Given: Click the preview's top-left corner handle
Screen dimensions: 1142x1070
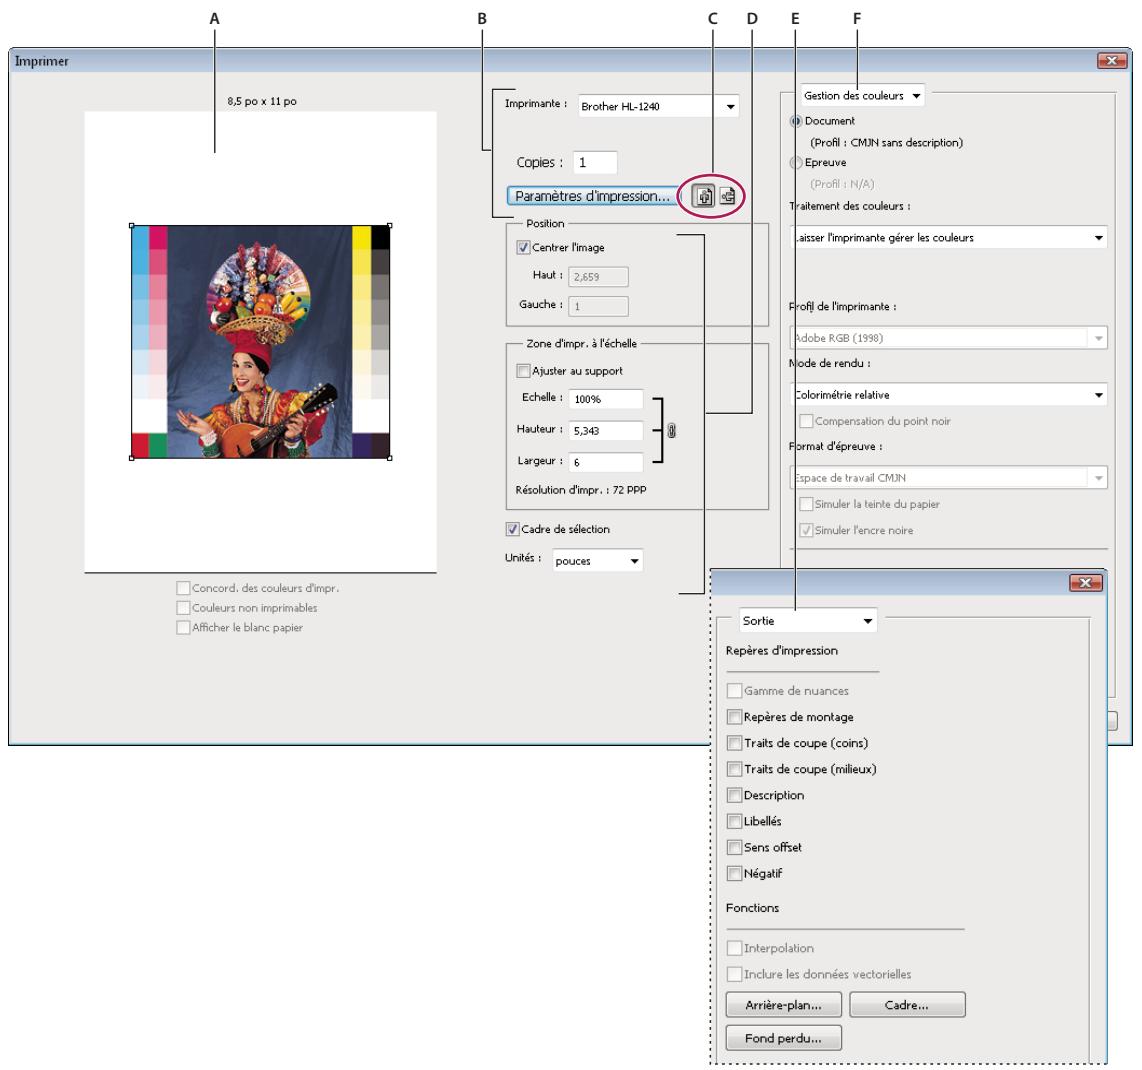Looking at the screenshot, I should click(131, 226).
